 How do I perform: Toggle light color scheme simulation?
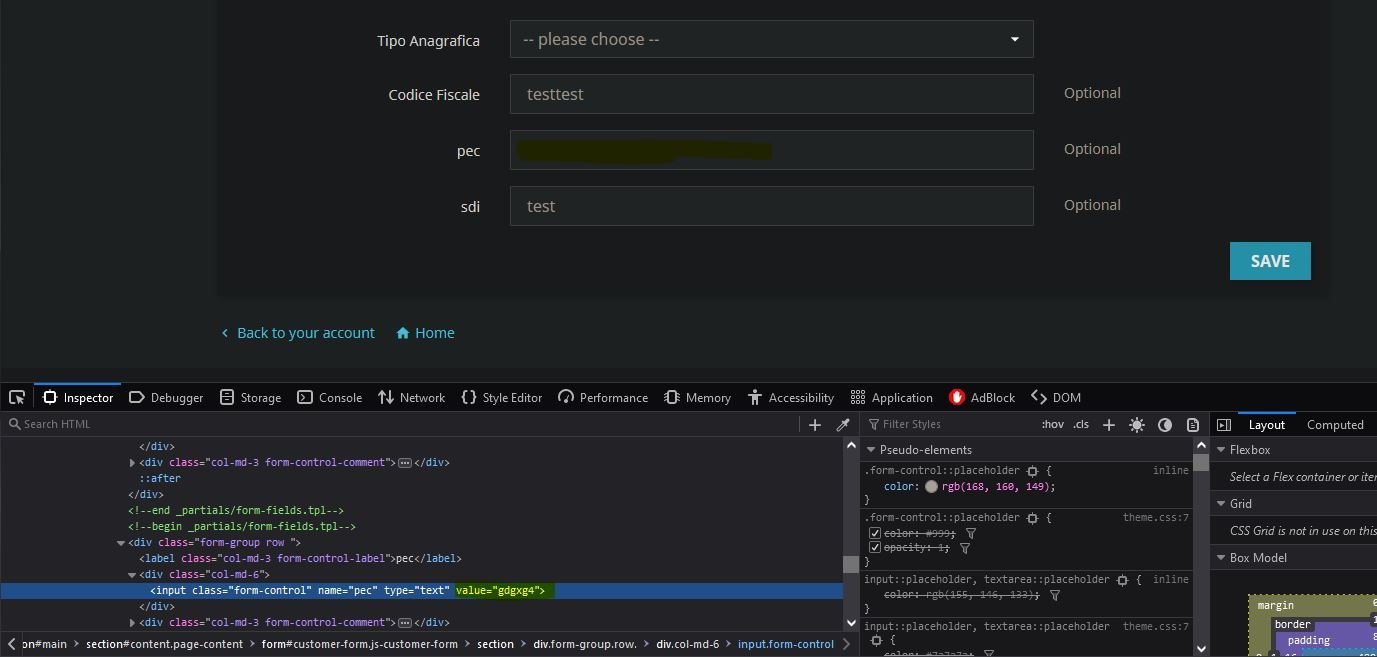1136,425
